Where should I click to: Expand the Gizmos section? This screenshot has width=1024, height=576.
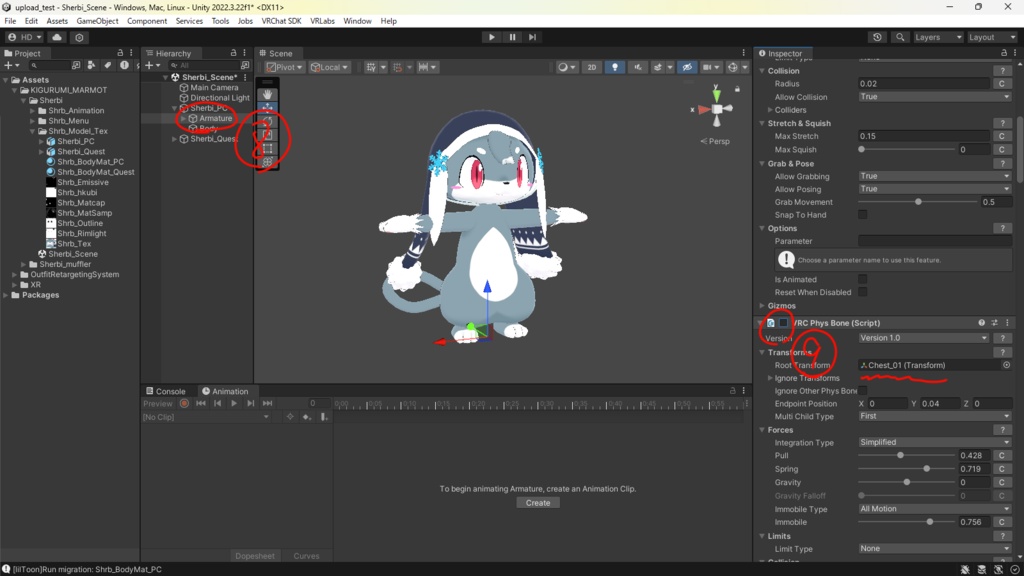pos(762,306)
